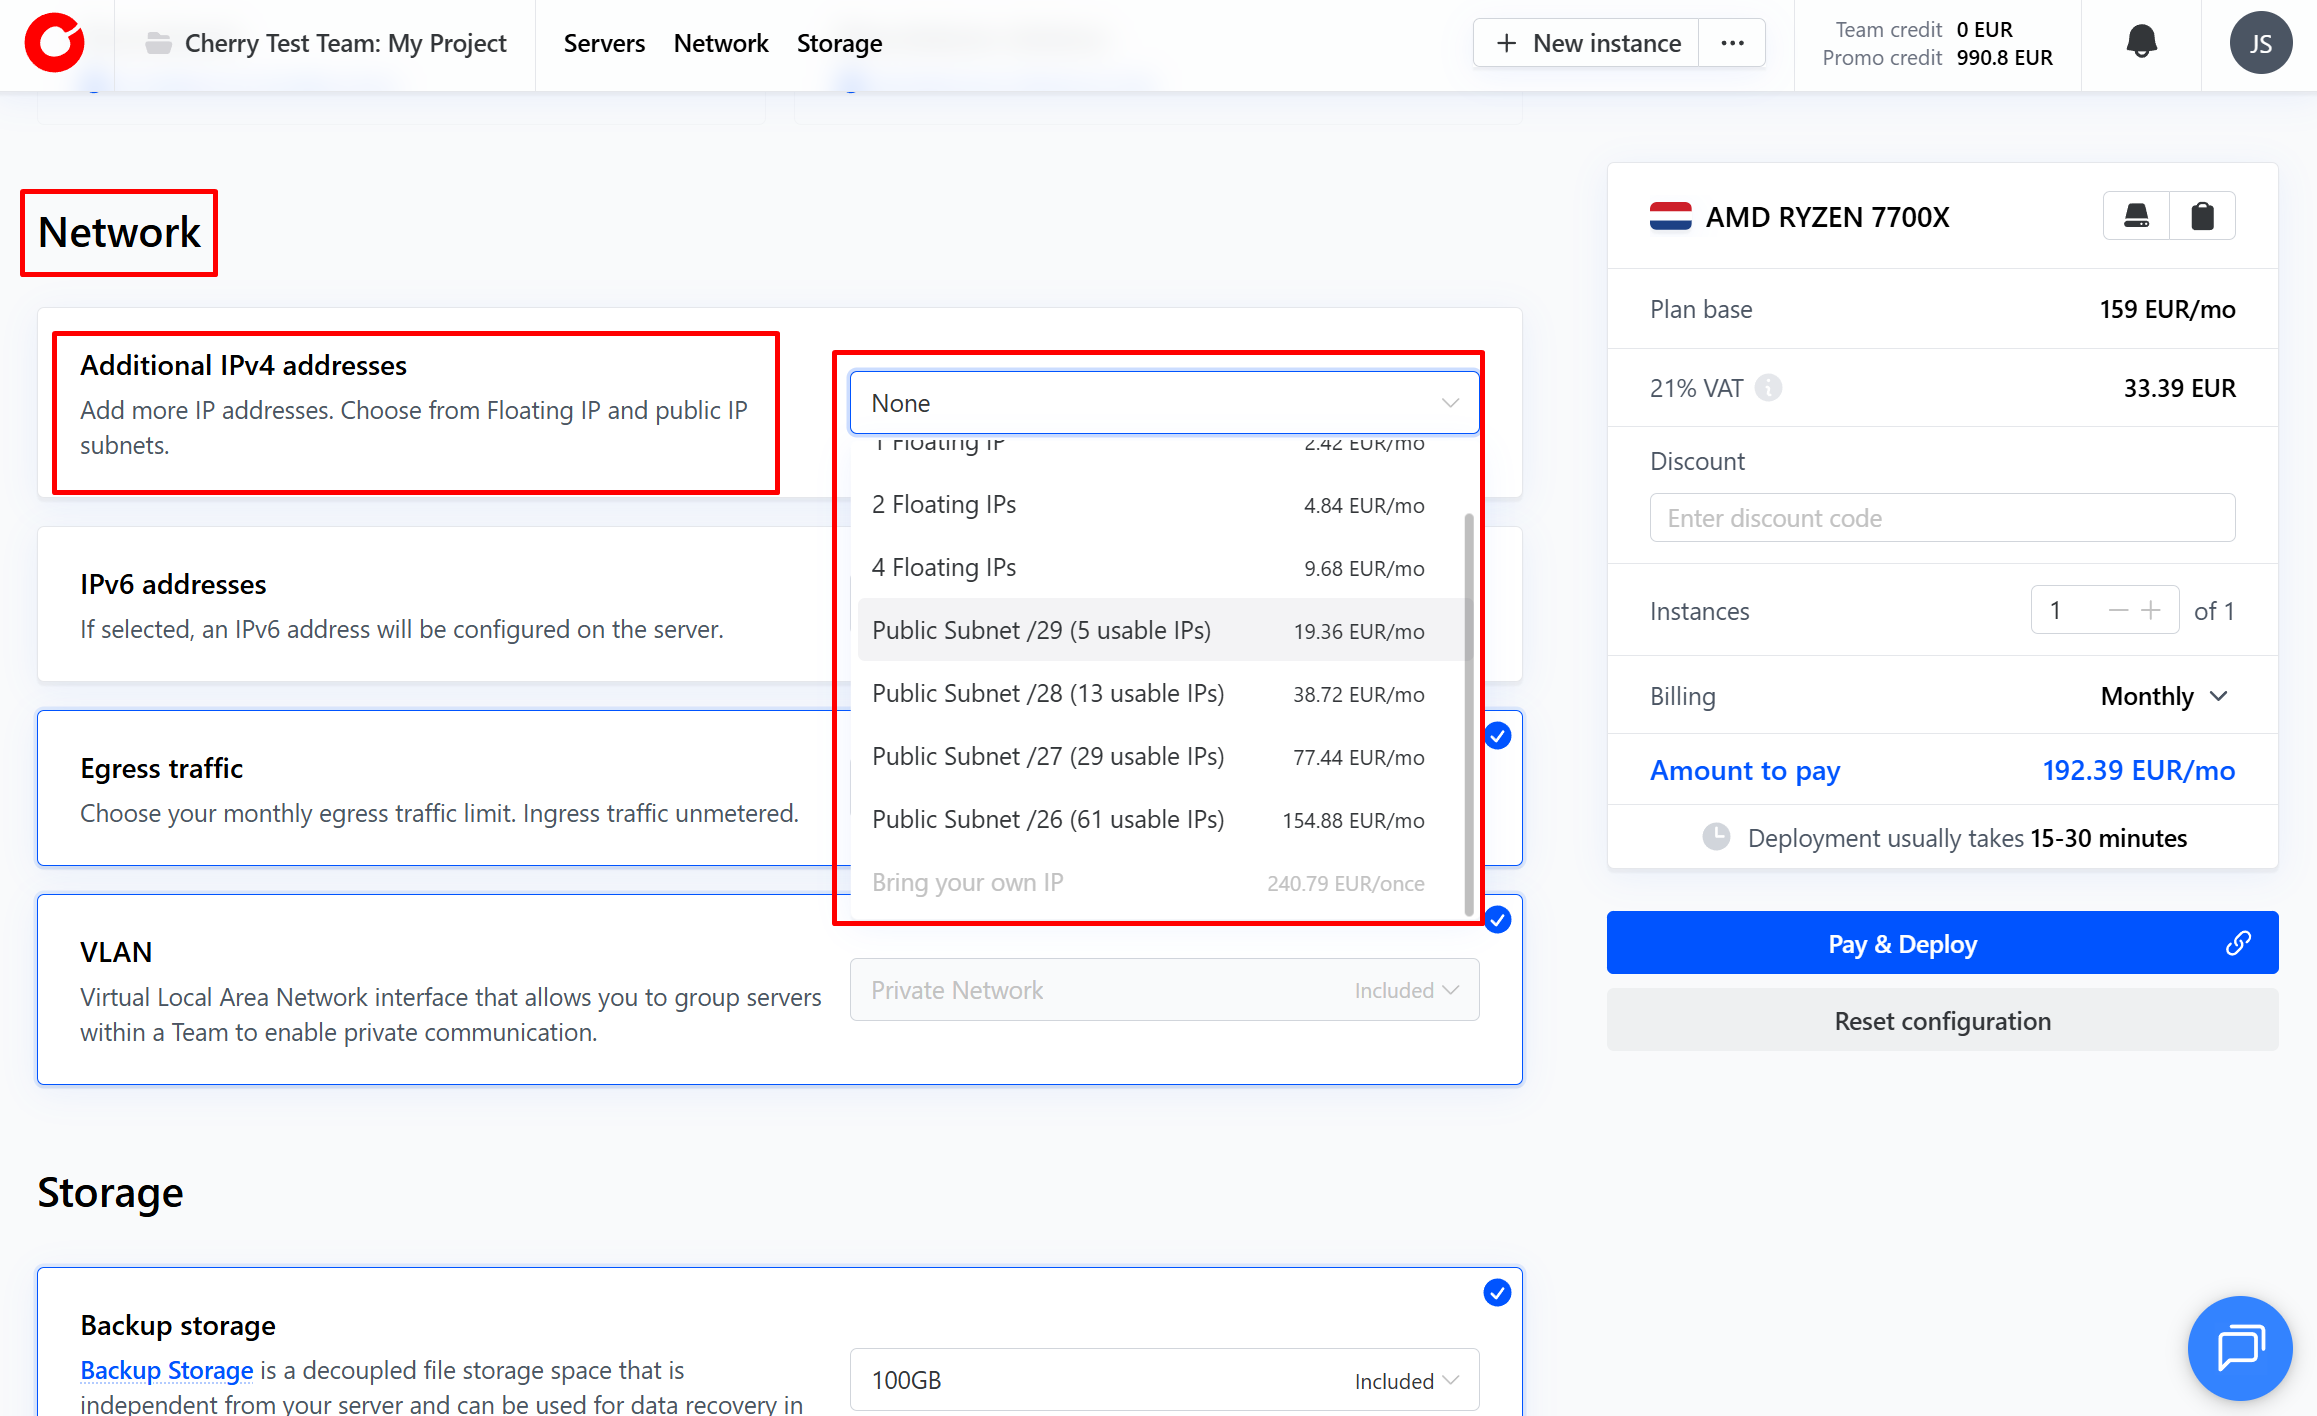The height and width of the screenshot is (1416, 2317).
Task: Click the Cherry Servers red logo
Action: pos(55,43)
